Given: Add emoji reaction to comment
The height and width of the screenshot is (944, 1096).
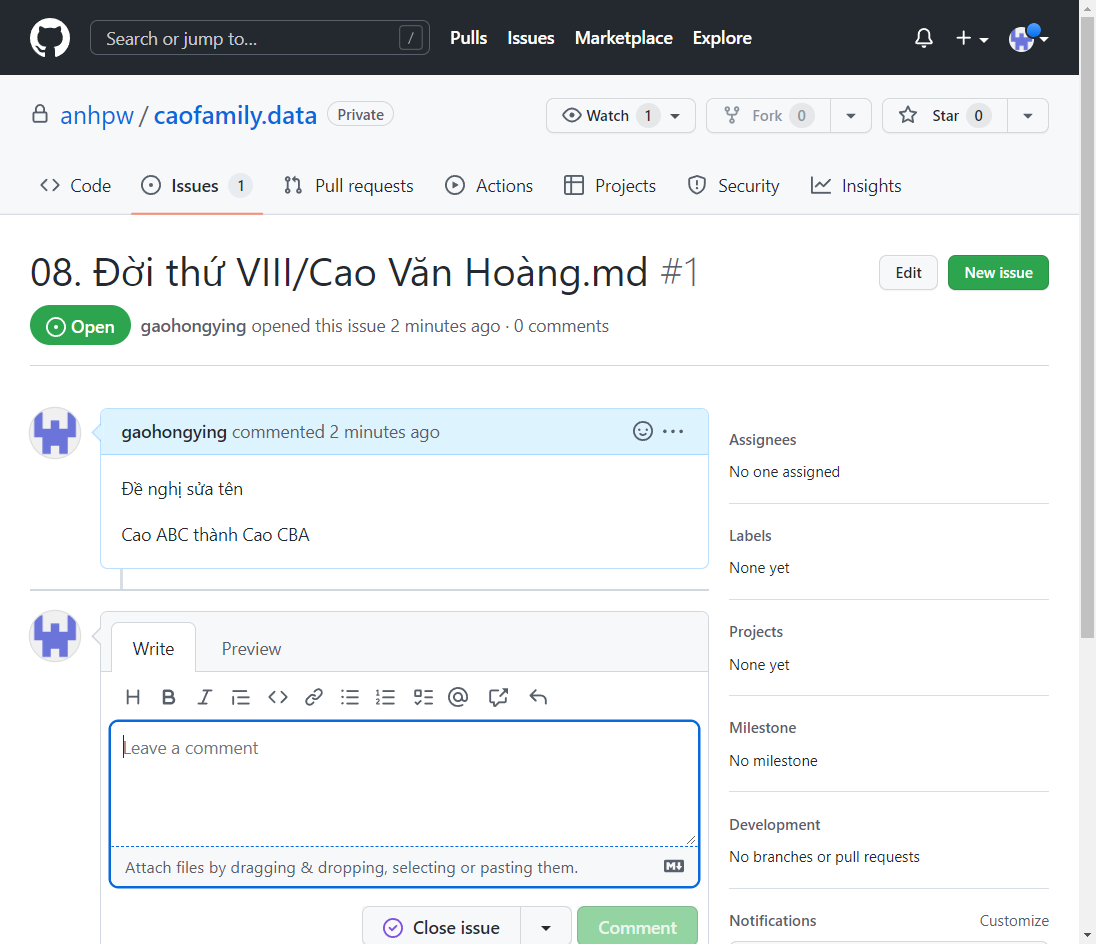Looking at the screenshot, I should click(x=643, y=431).
